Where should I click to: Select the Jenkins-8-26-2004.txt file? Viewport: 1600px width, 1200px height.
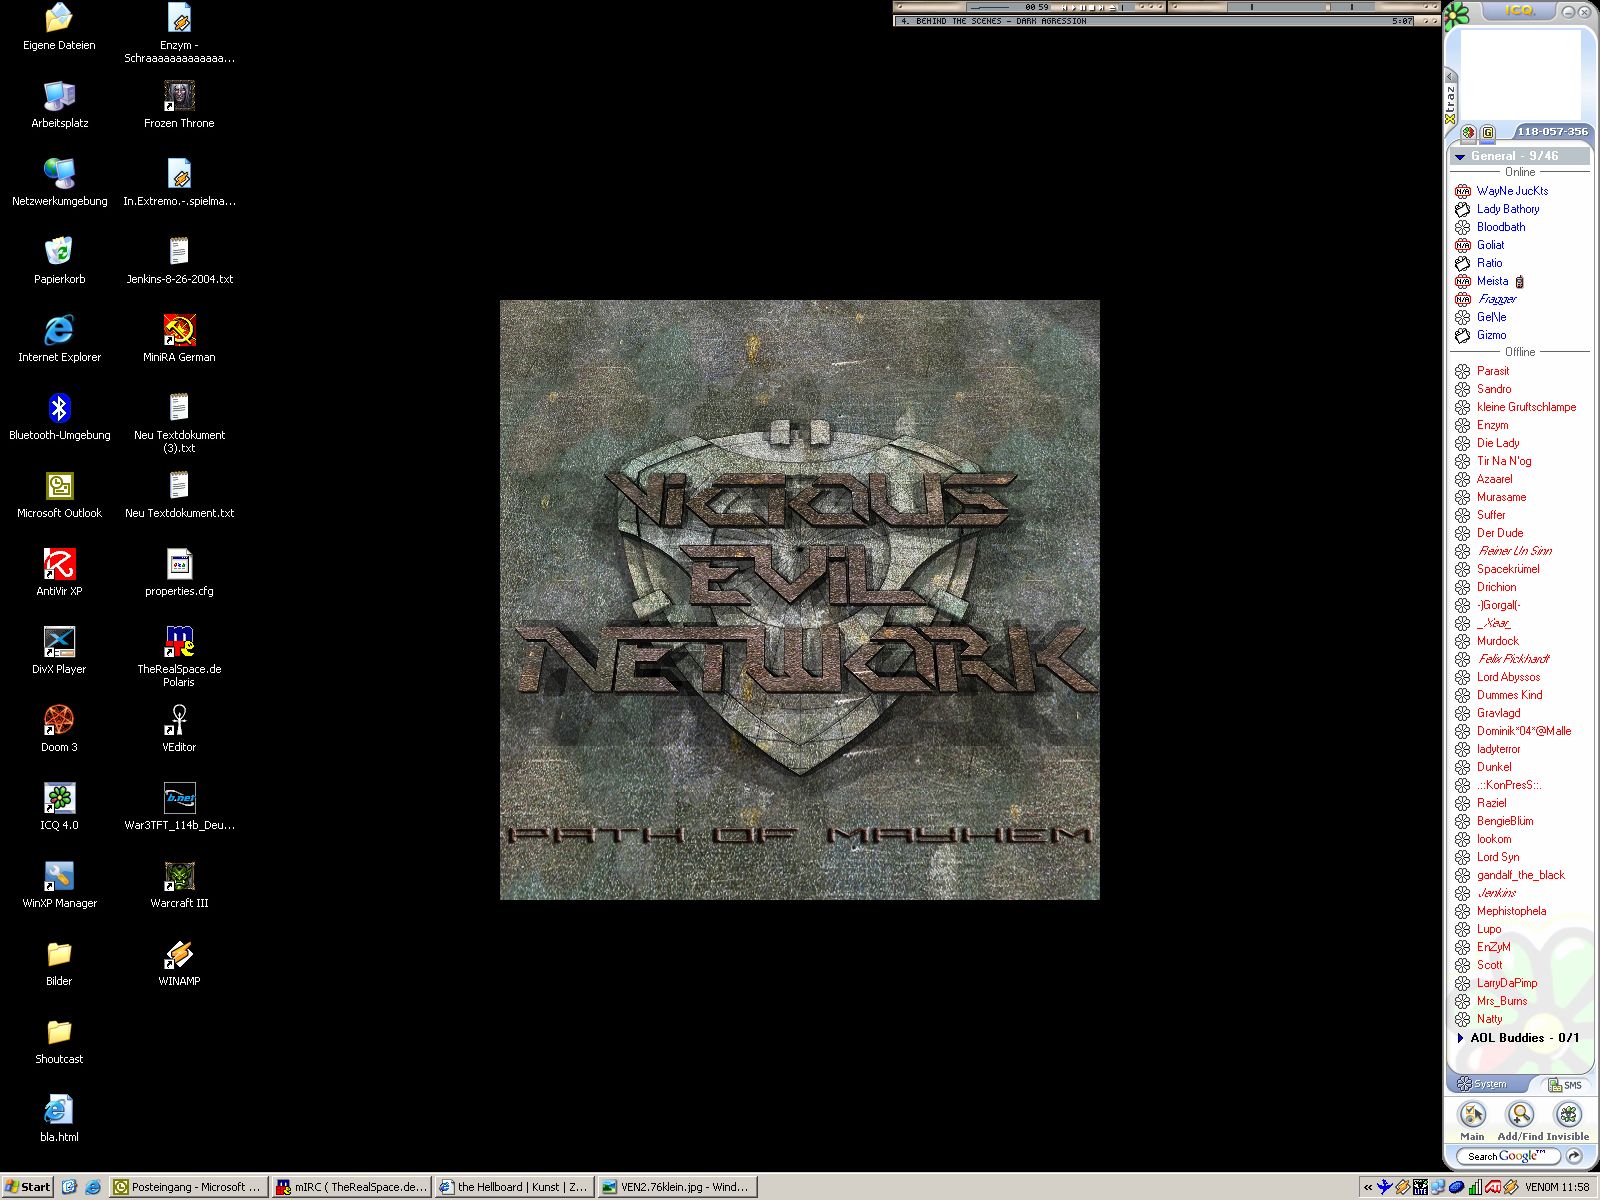[179, 260]
